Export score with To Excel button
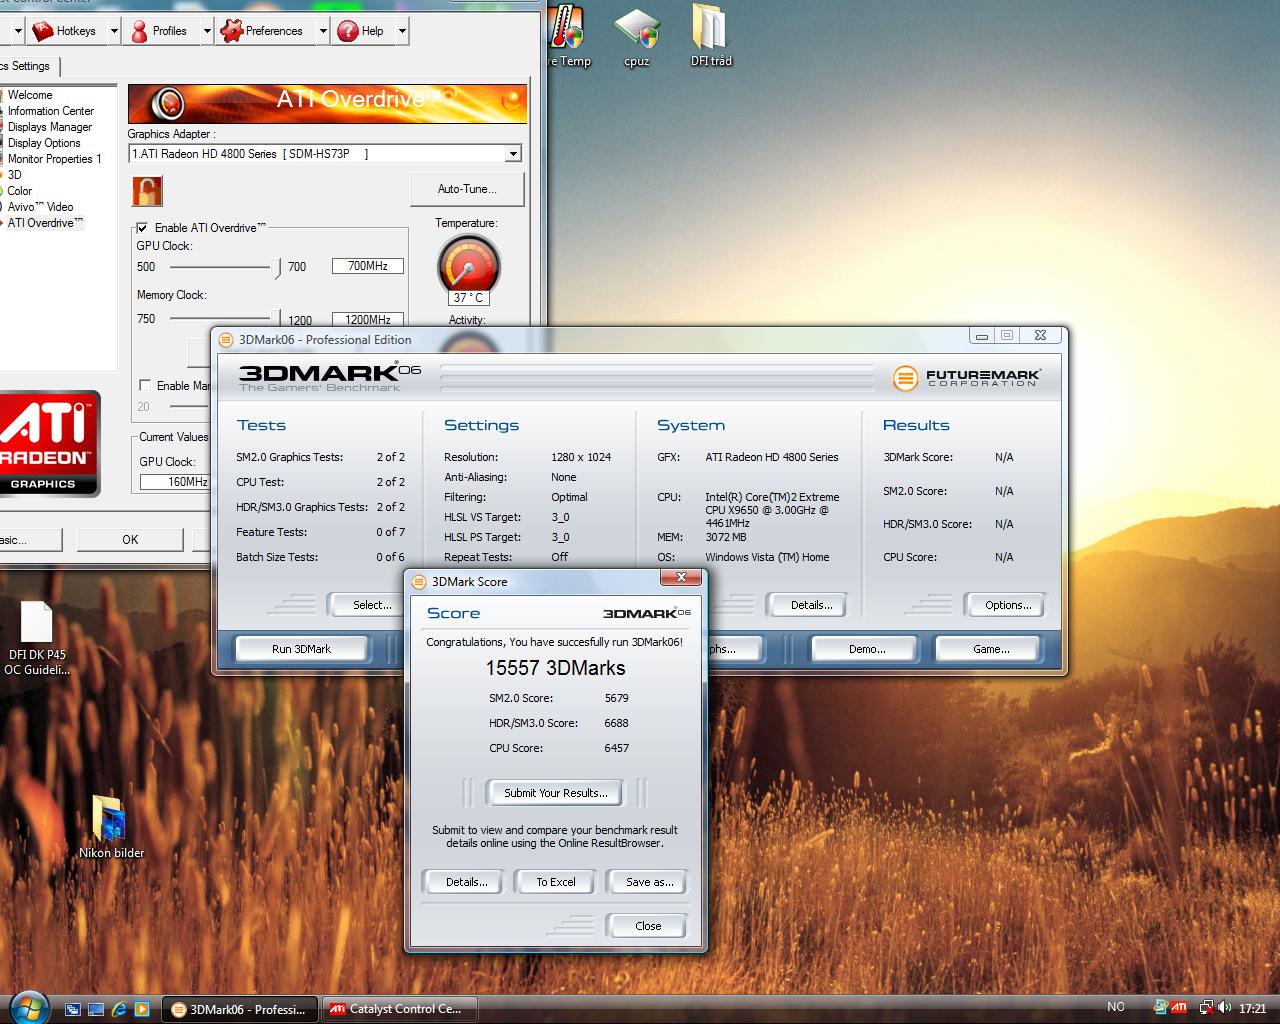This screenshot has width=1280, height=1024. coord(556,882)
